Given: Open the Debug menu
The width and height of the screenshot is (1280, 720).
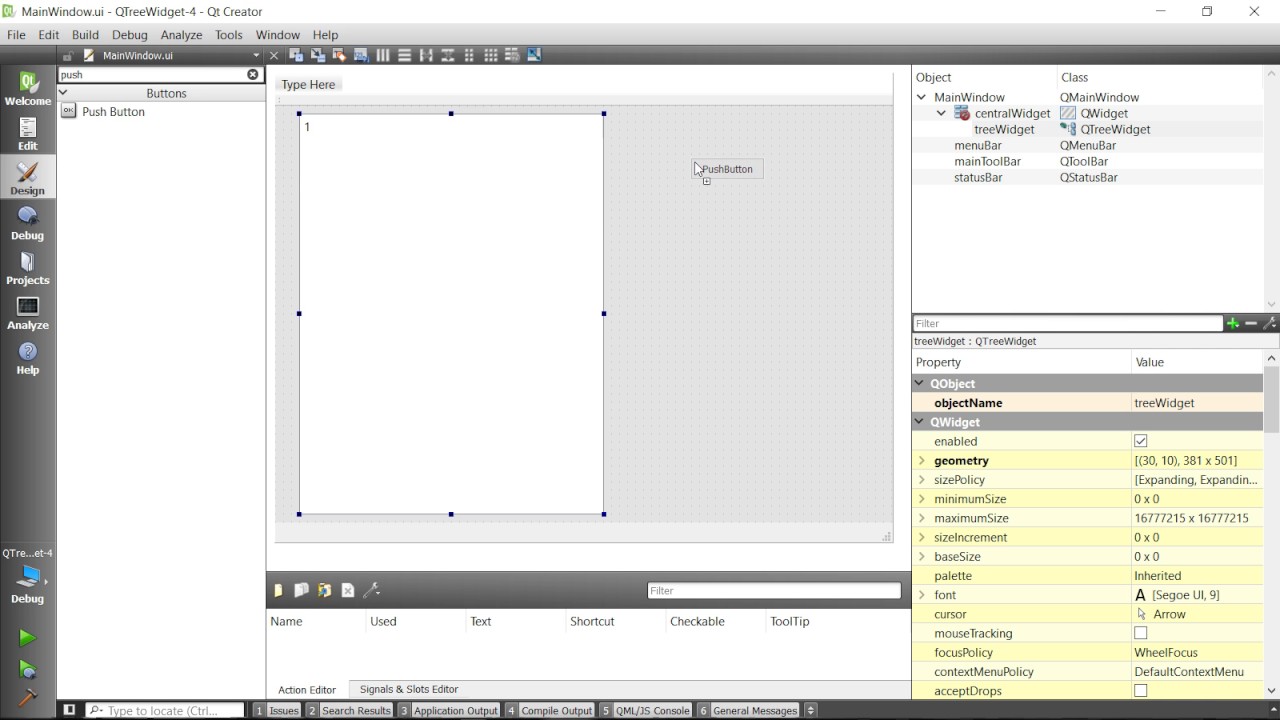Looking at the screenshot, I should [x=130, y=34].
